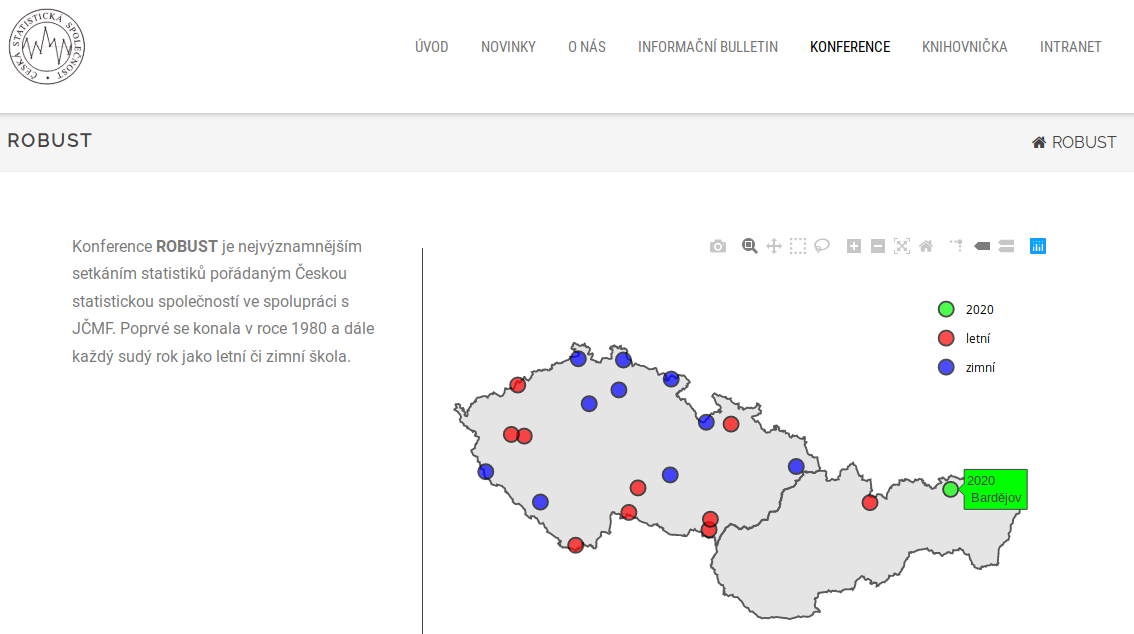The height and width of the screenshot is (634, 1134).
Task: Open the NOVINKY menu item
Action: pos(508,47)
